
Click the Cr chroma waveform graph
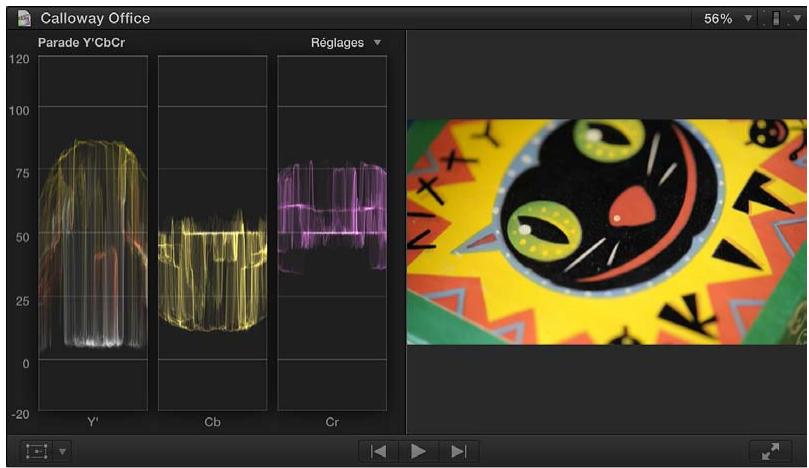click(332, 233)
